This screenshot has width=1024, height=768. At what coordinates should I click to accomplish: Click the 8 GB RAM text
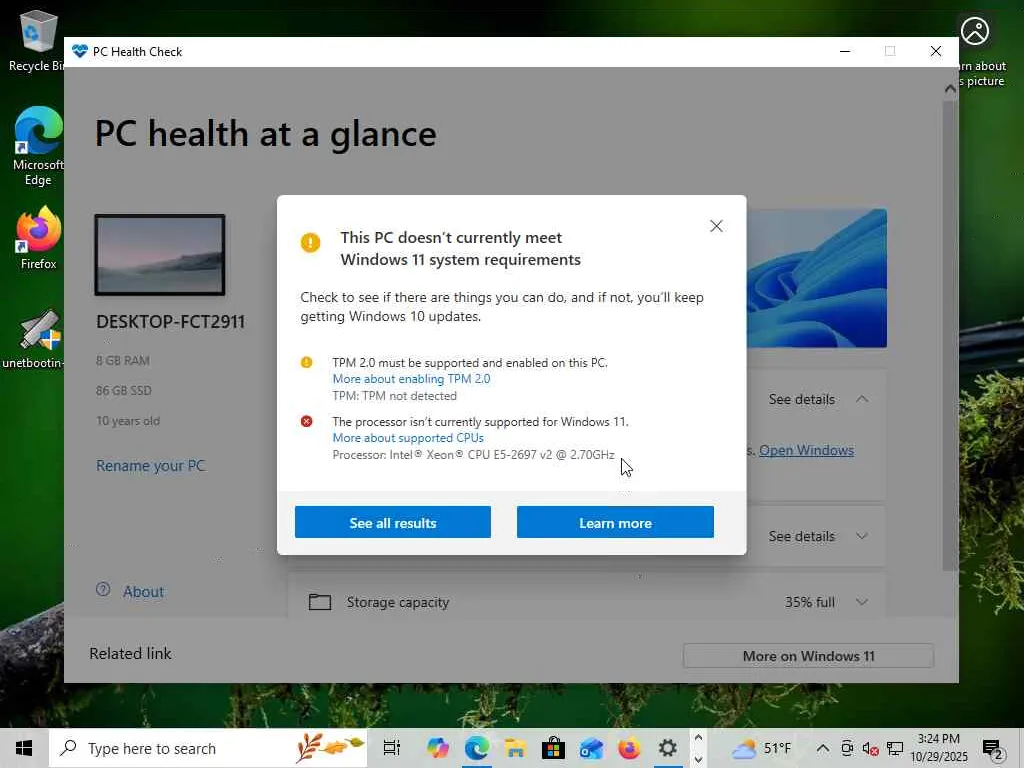pyautogui.click(x=123, y=360)
